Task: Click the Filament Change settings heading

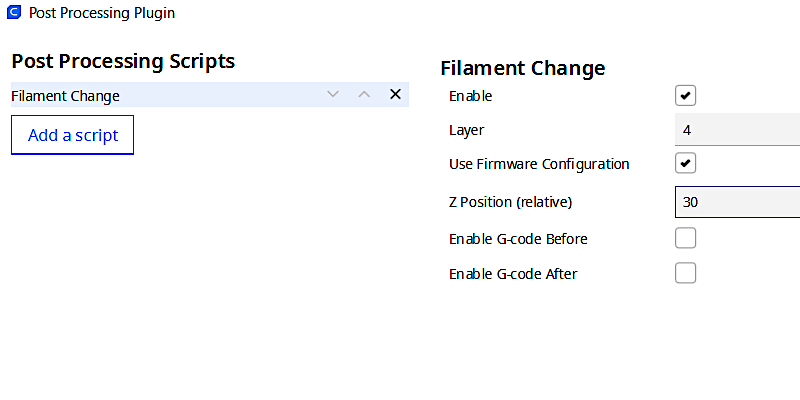Action: click(x=523, y=68)
